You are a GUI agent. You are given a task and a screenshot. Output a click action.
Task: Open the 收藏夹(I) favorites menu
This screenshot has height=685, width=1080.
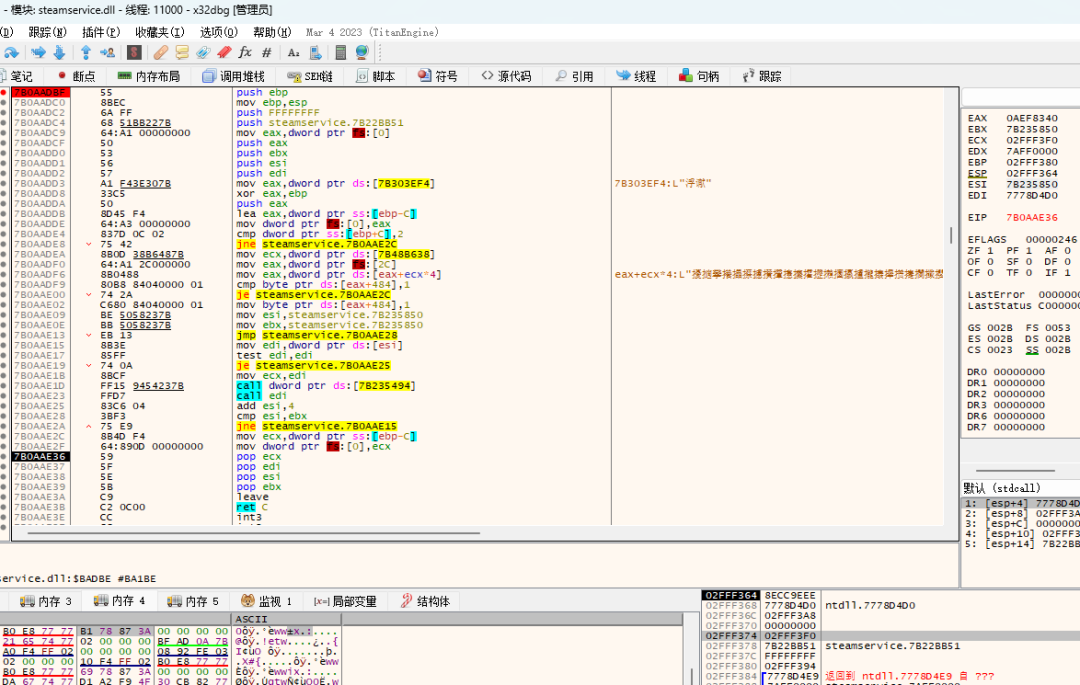[160, 32]
